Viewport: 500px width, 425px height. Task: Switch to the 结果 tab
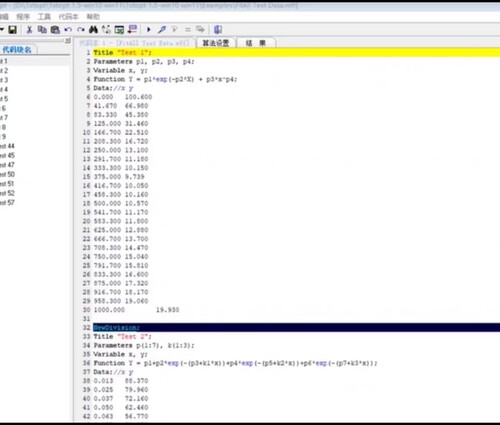point(256,43)
